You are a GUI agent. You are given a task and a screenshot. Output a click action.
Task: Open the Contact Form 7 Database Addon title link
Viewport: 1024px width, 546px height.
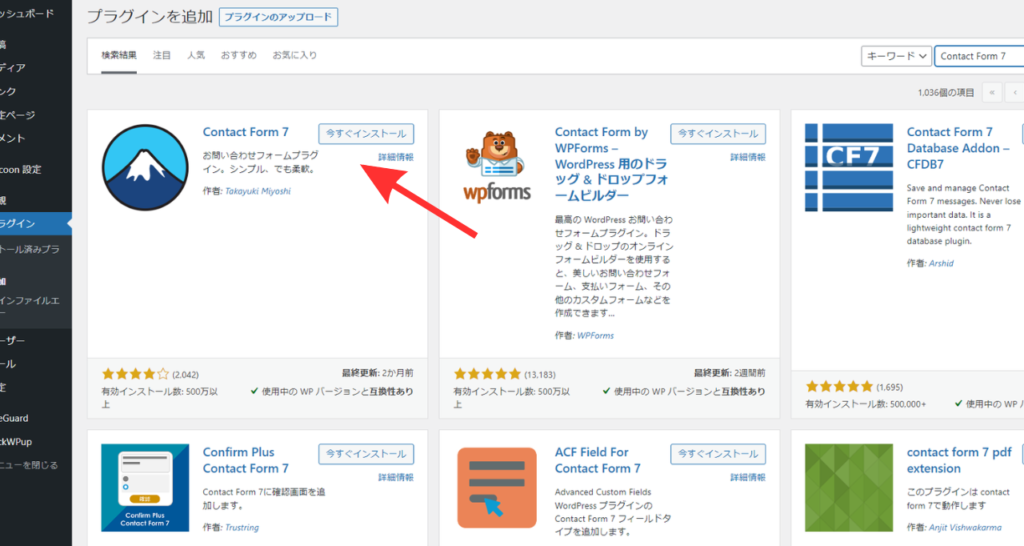pos(958,148)
